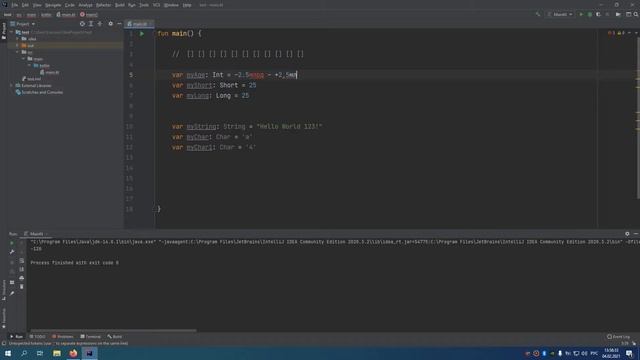Run main via the green gutter arrow
This screenshot has height=360, width=640.
(142, 34)
